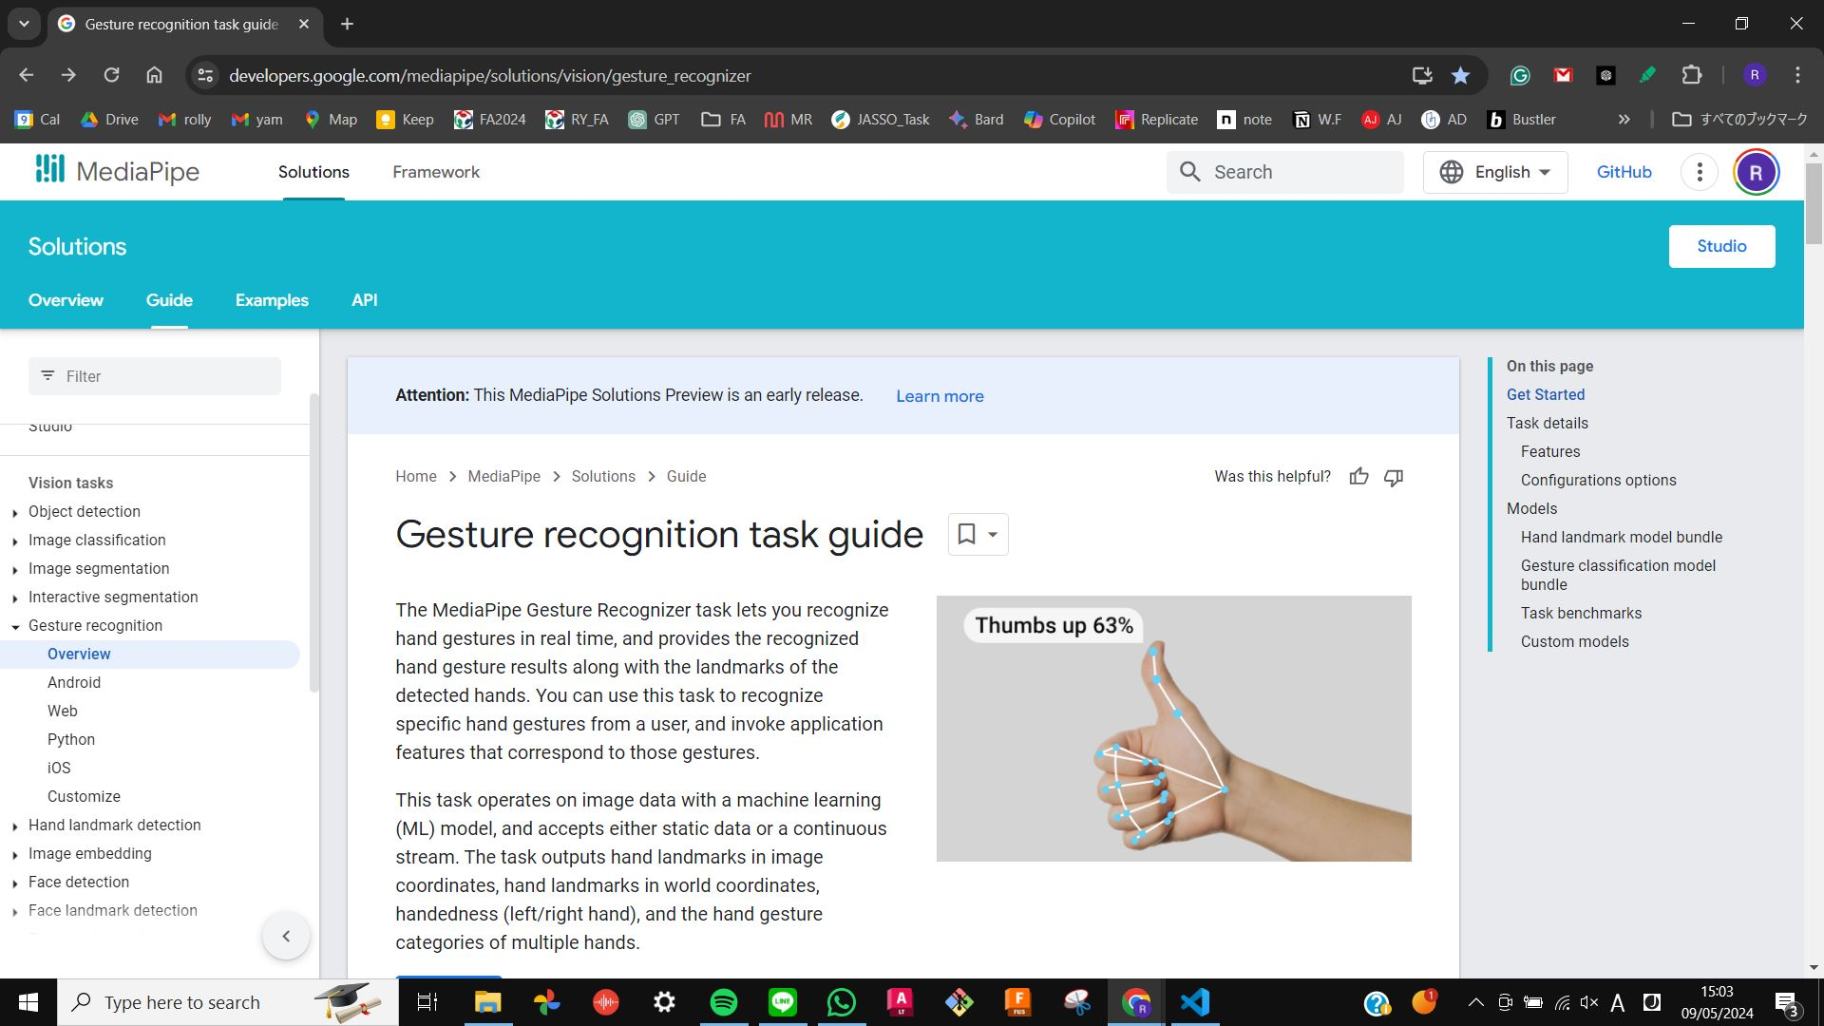The width and height of the screenshot is (1824, 1026).
Task: Open the Guide tab
Action: click(x=169, y=300)
